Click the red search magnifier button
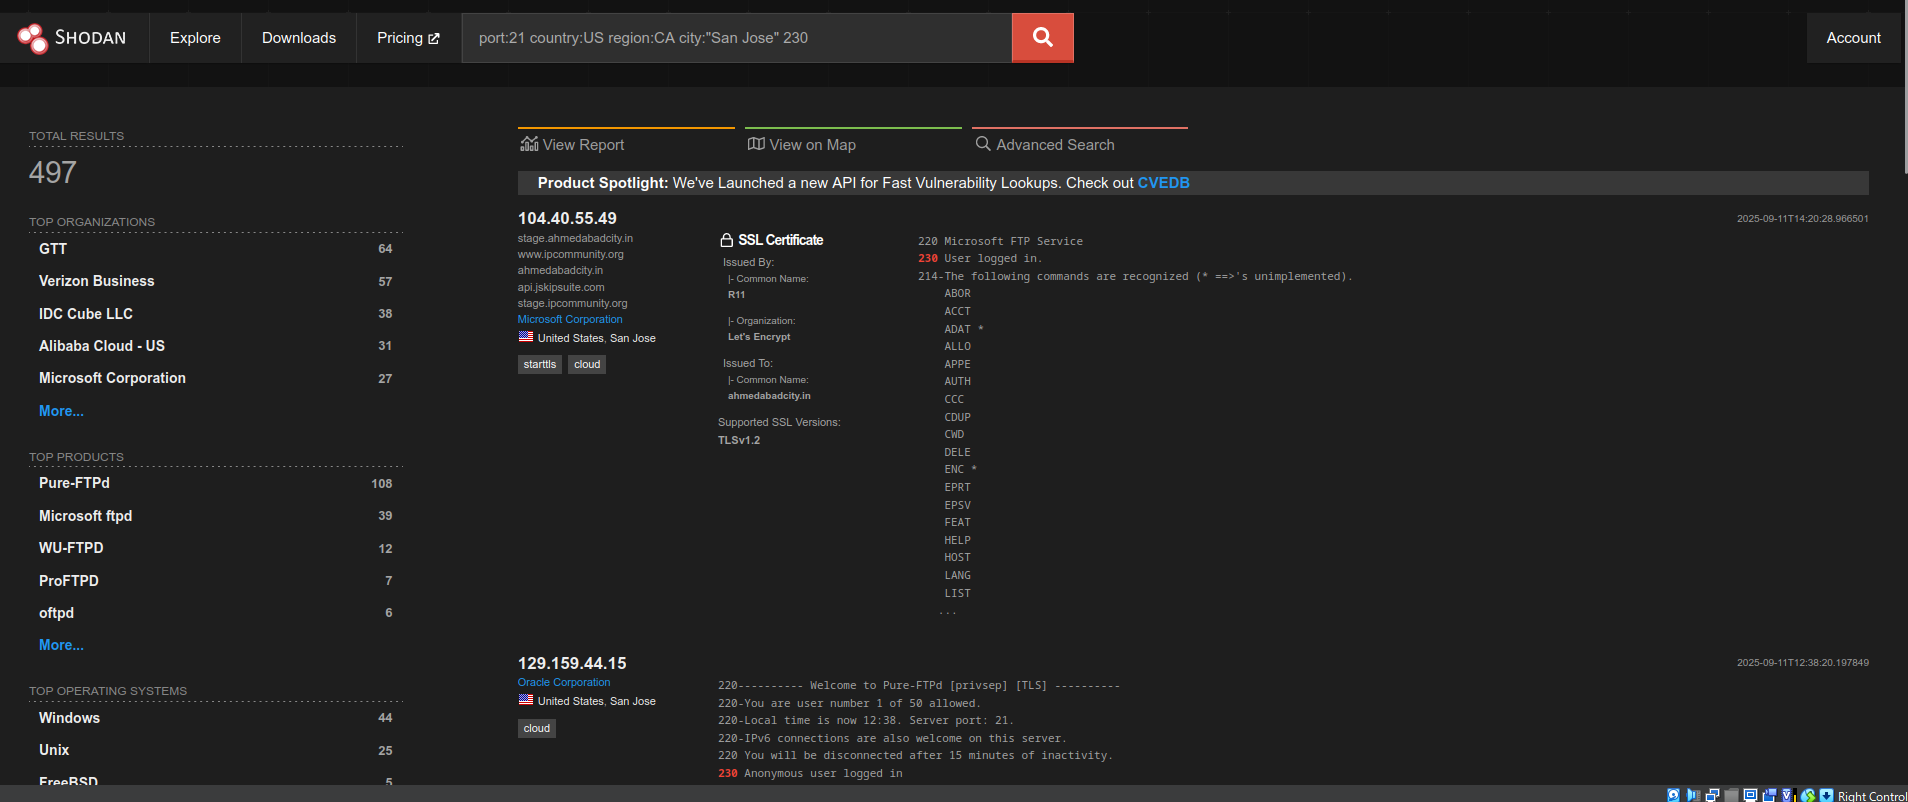This screenshot has width=1908, height=802. click(x=1042, y=38)
